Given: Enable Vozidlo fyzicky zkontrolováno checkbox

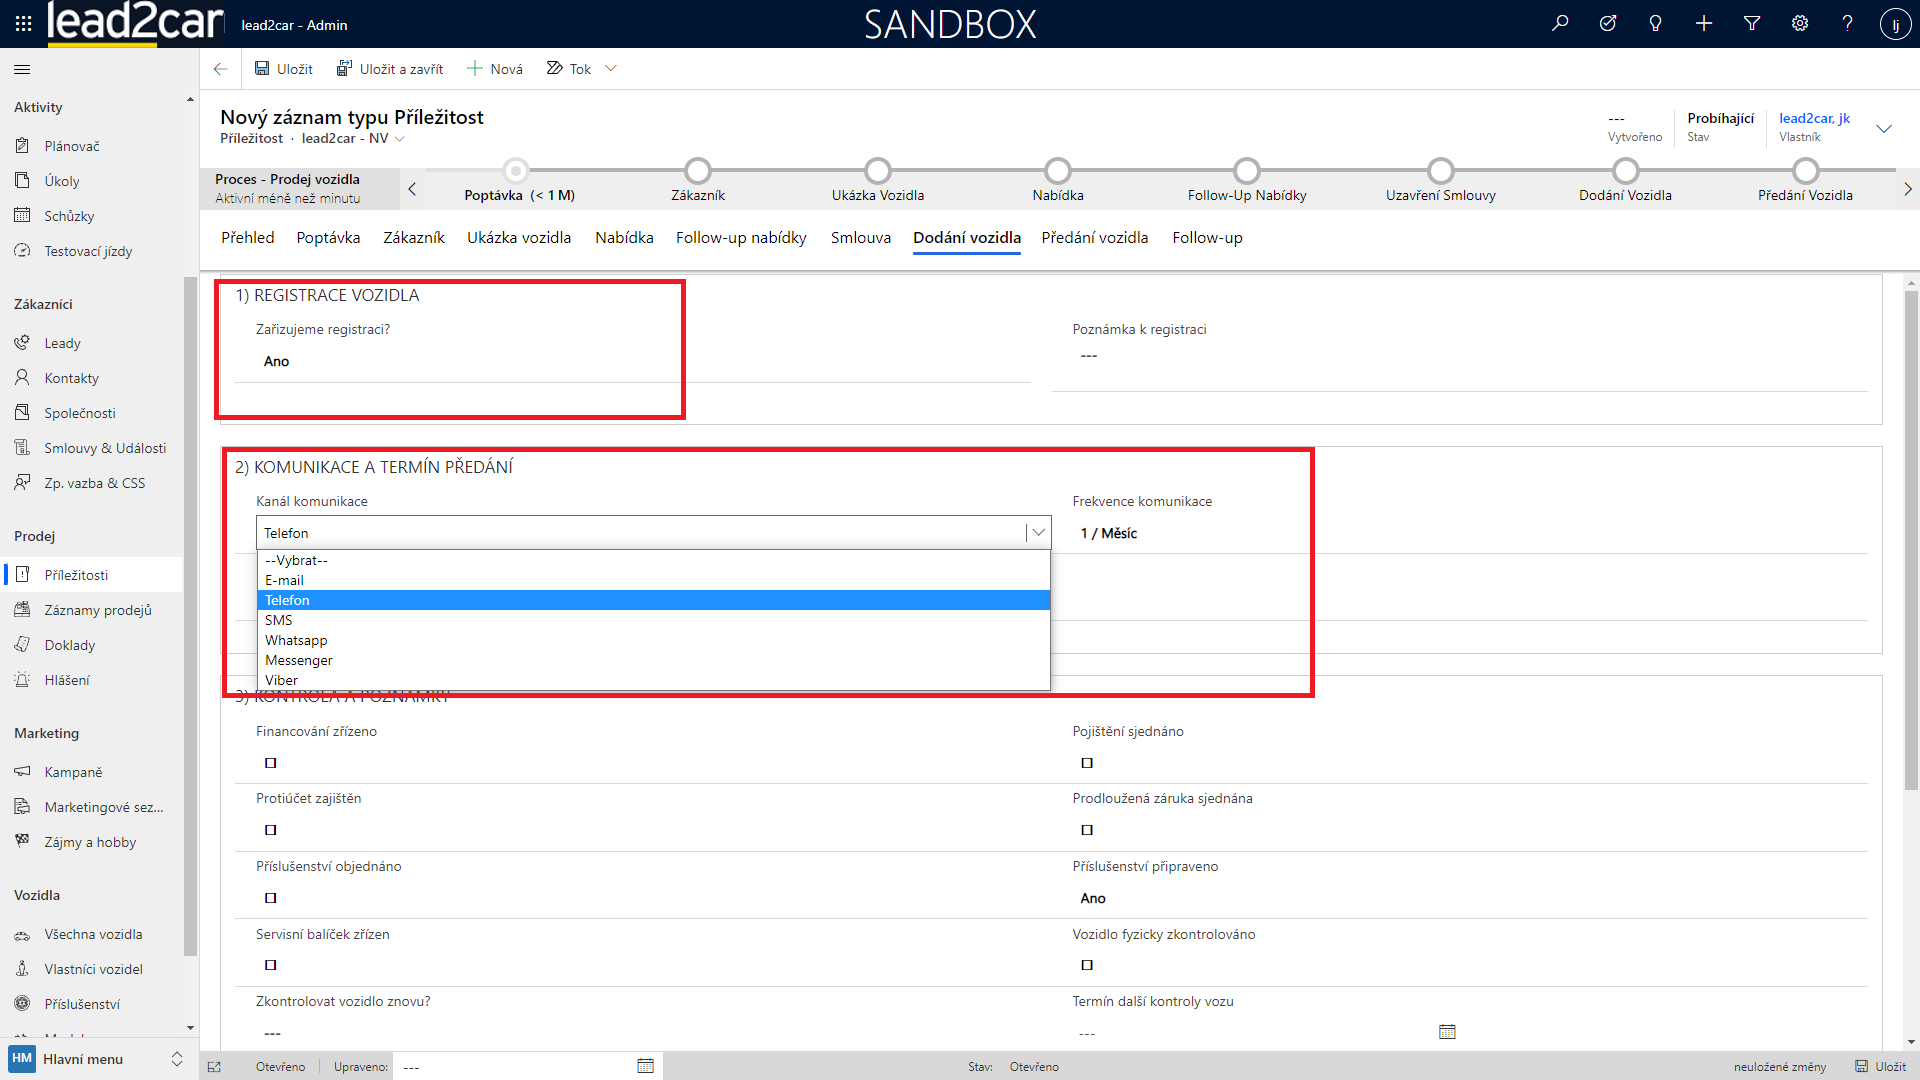Looking at the screenshot, I should [1087, 965].
